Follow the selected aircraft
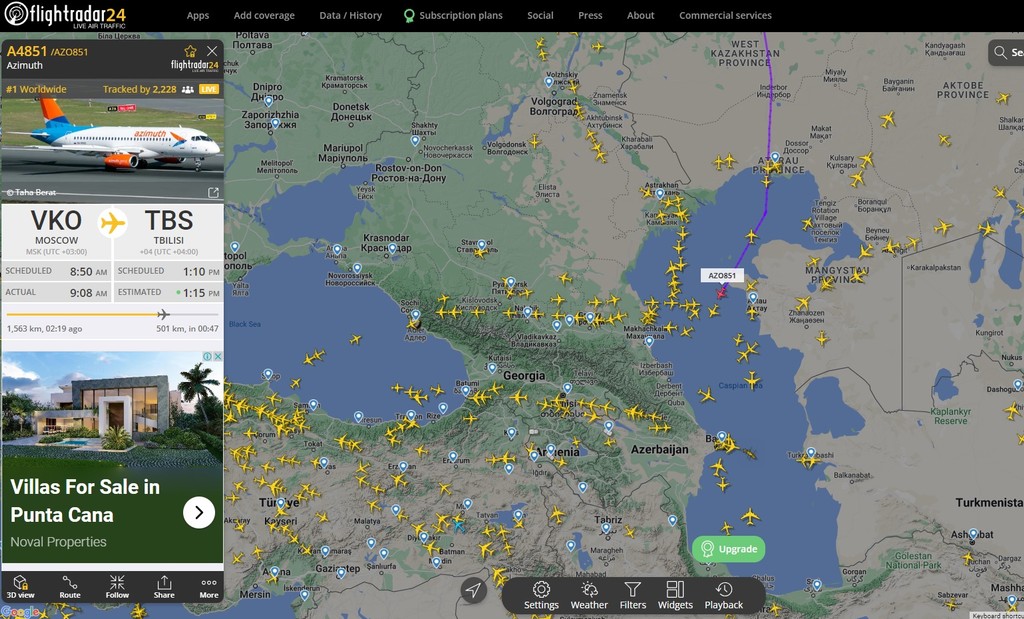Viewport: 1024px width, 619px height. tap(117, 587)
